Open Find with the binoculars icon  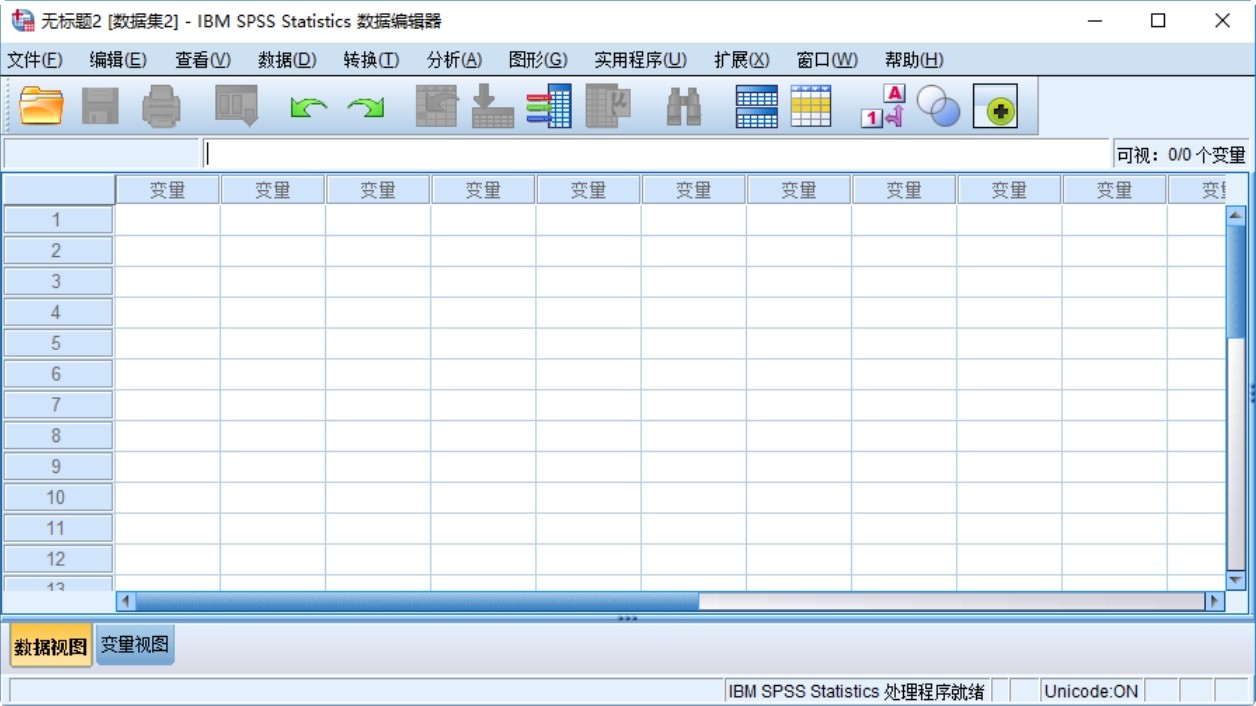tap(684, 107)
